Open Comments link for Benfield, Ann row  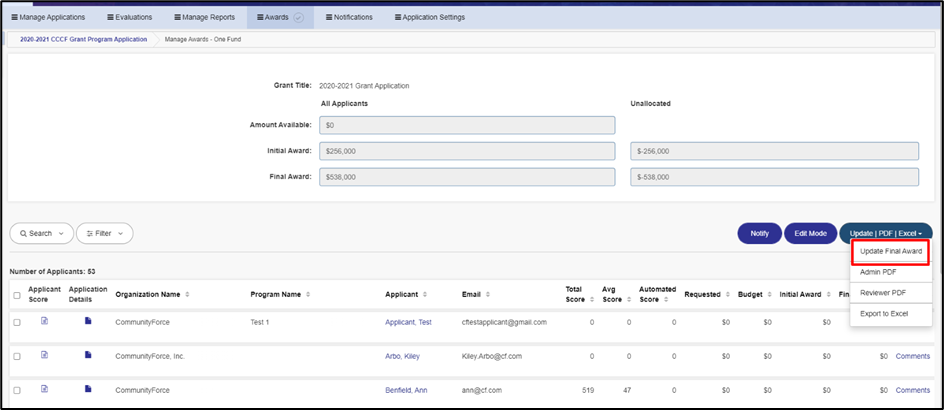click(913, 390)
